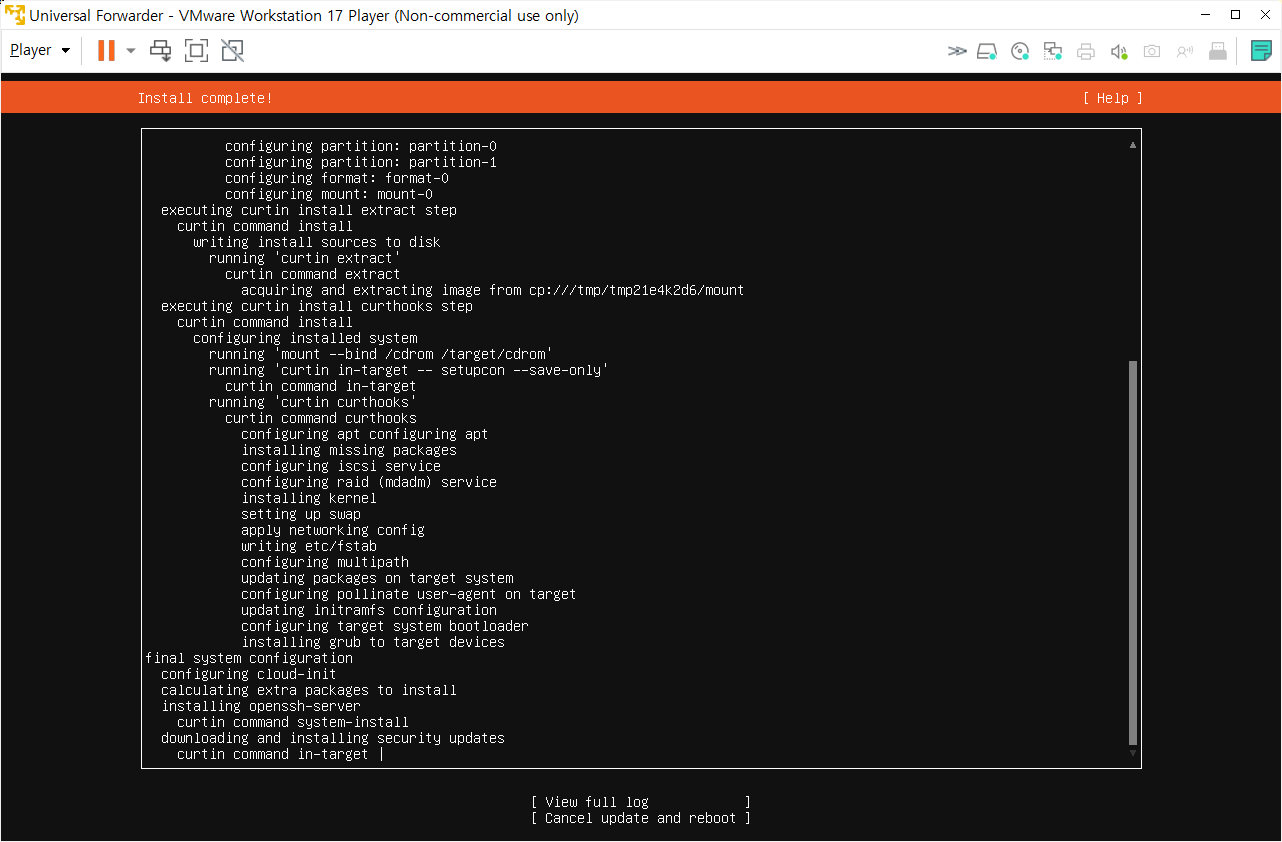Open the printer device icon
The image size is (1282, 842).
click(x=1086, y=51)
